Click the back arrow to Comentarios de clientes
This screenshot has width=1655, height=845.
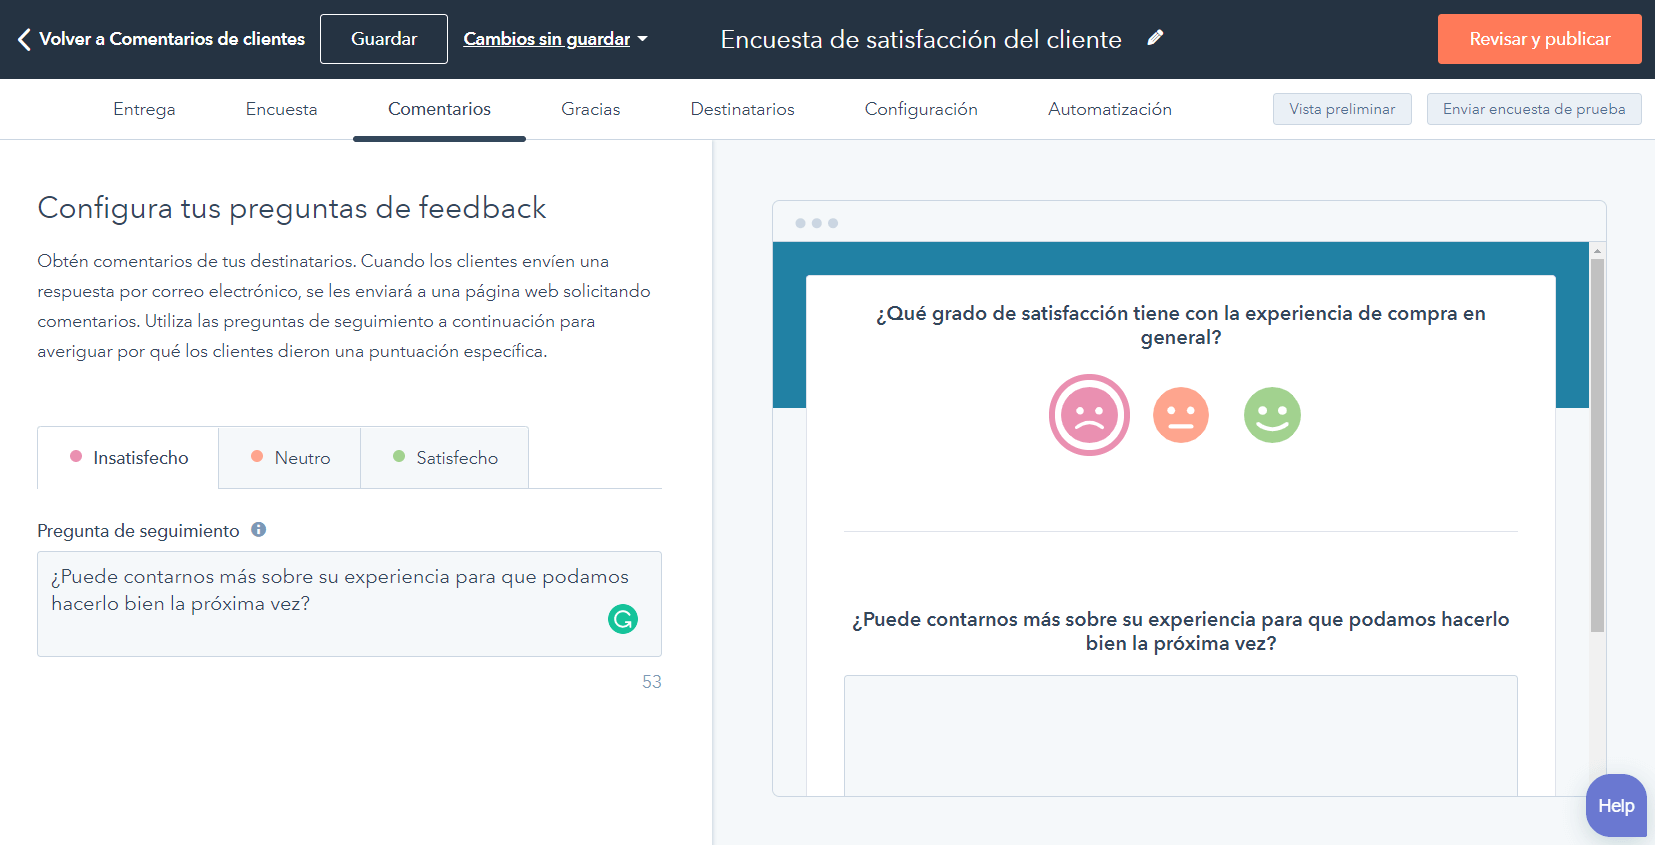(x=25, y=39)
